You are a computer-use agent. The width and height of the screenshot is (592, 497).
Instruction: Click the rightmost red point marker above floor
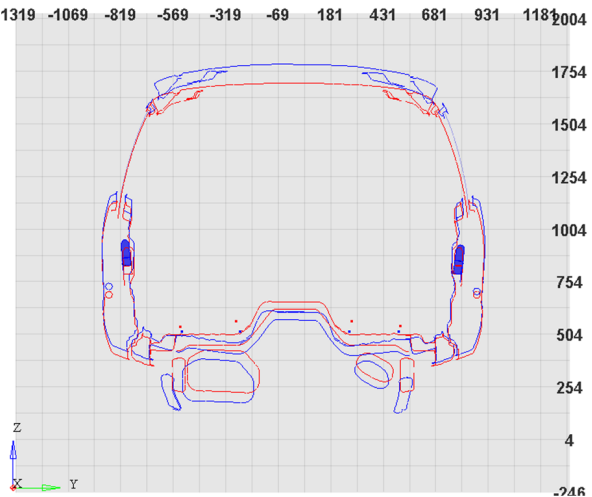(x=400, y=326)
